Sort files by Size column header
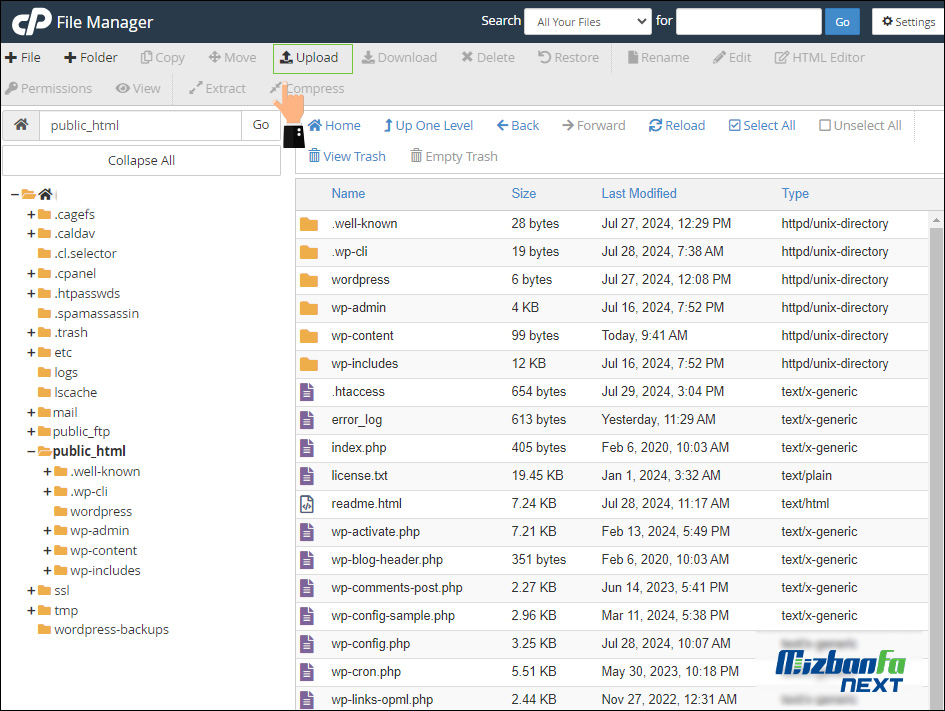The image size is (945, 711). (524, 193)
